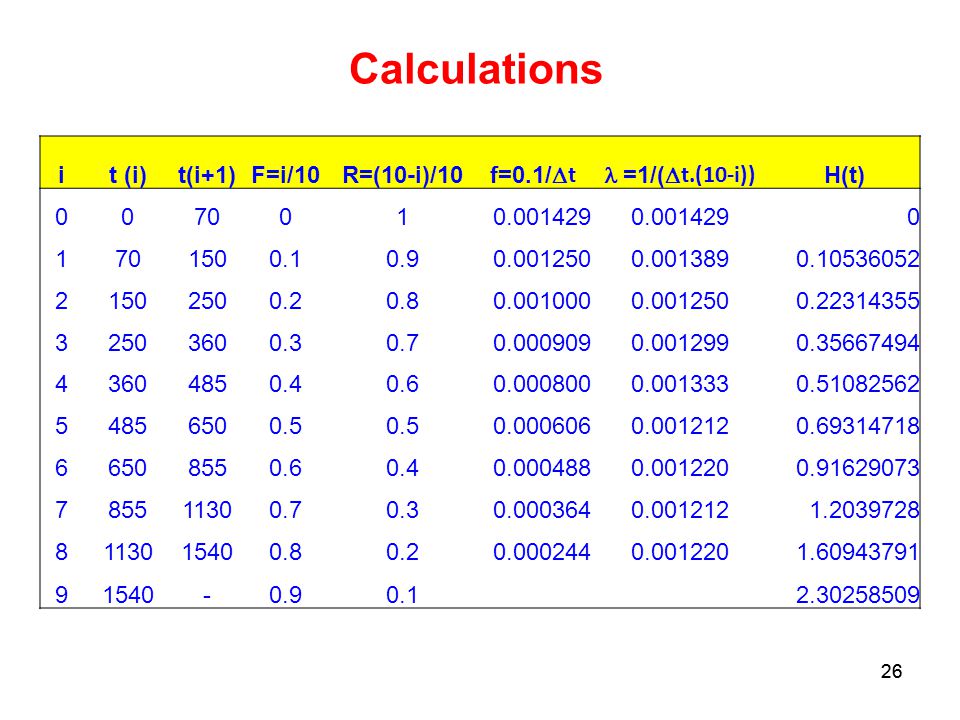This screenshot has height=720, width=960.
Task: Click the 'F=i/10' column header
Action: pos(285,175)
